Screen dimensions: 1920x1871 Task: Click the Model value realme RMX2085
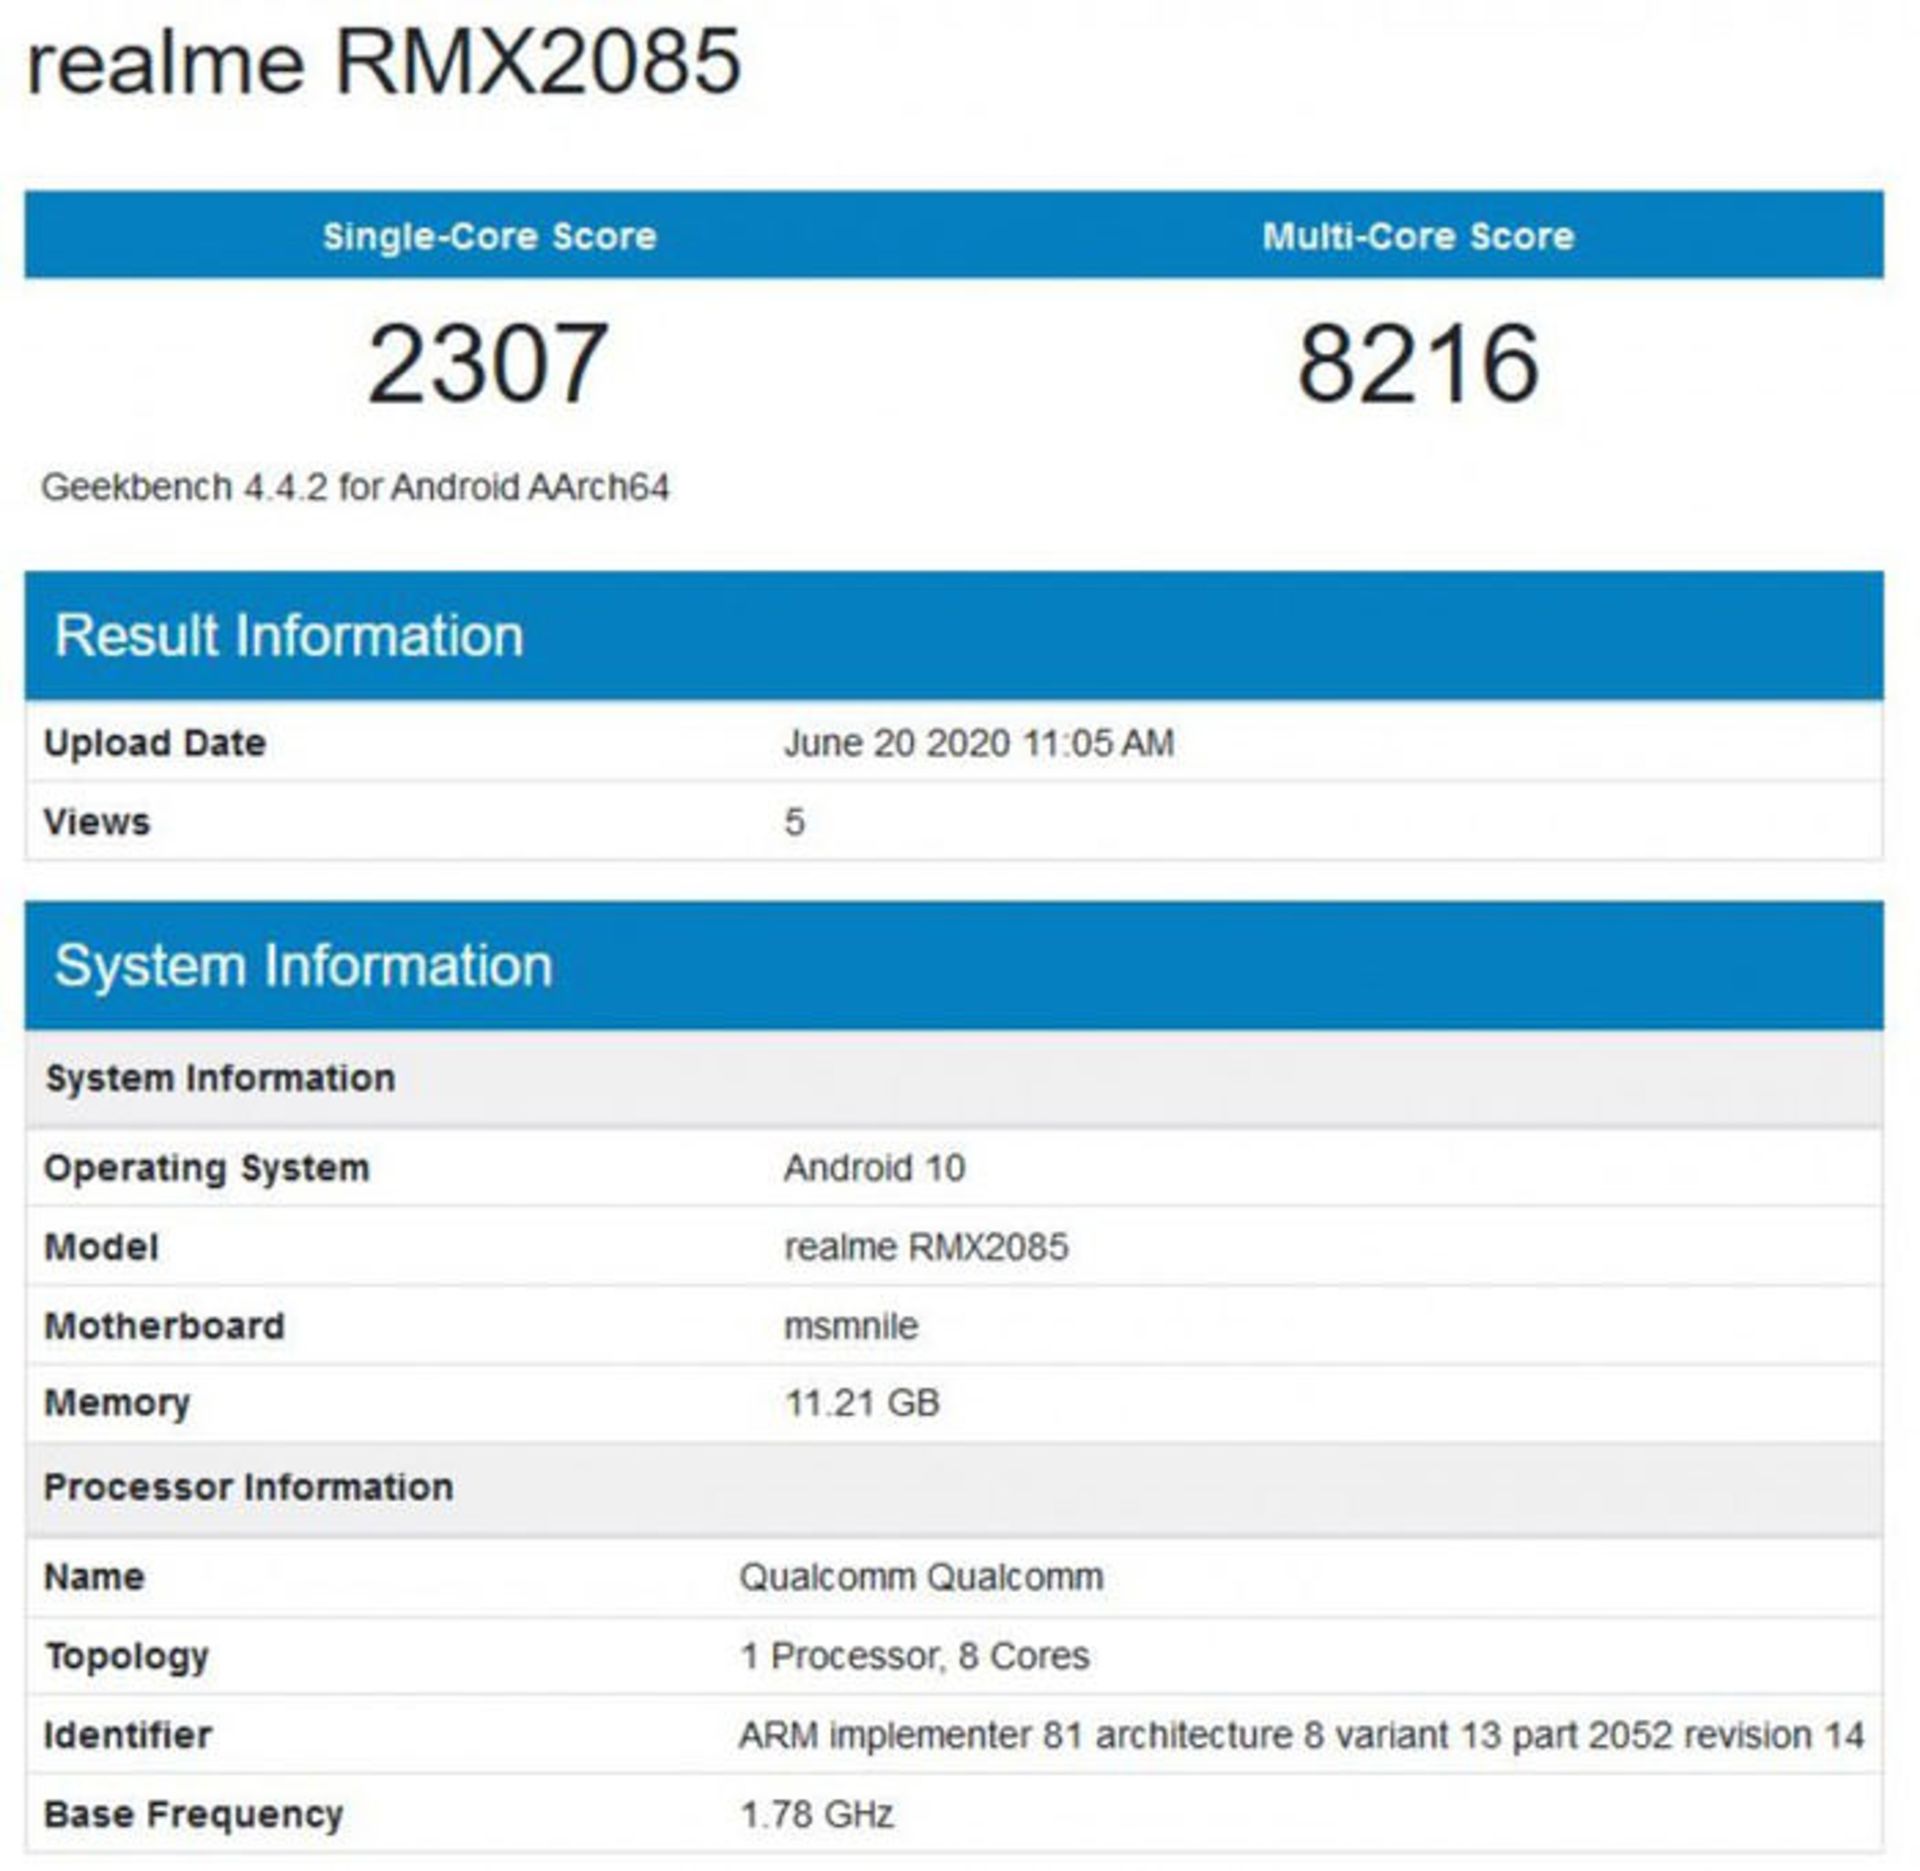pos(930,1248)
